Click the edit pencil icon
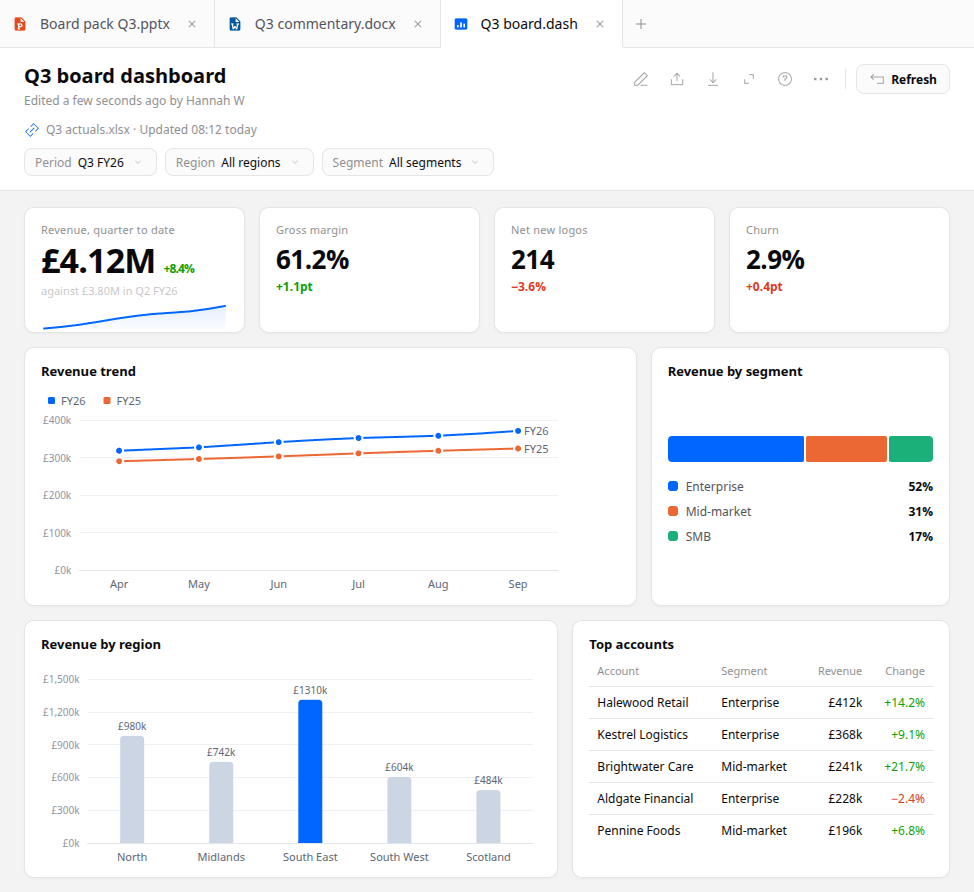This screenshot has width=974, height=892. (x=640, y=80)
